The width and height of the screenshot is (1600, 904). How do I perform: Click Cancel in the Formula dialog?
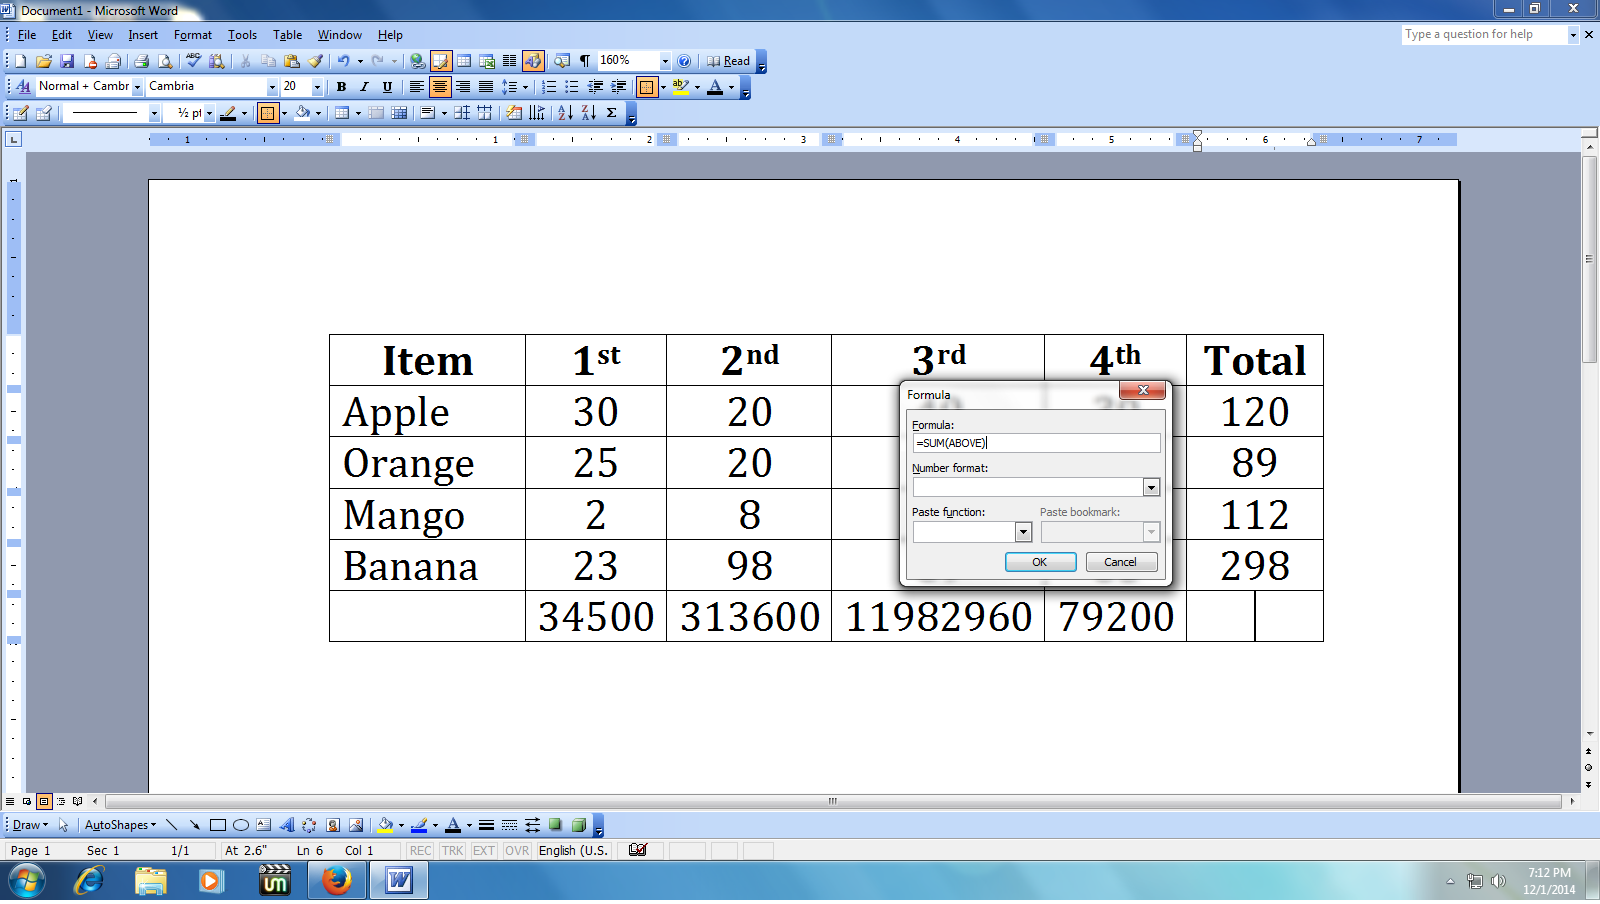pos(1121,562)
